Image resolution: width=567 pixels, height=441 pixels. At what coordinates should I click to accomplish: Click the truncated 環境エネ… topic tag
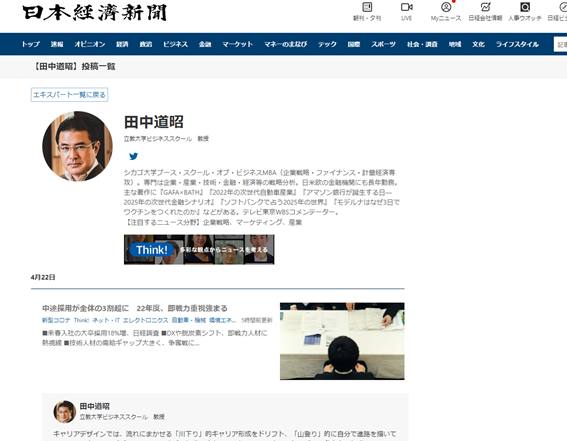pyautogui.click(x=223, y=320)
